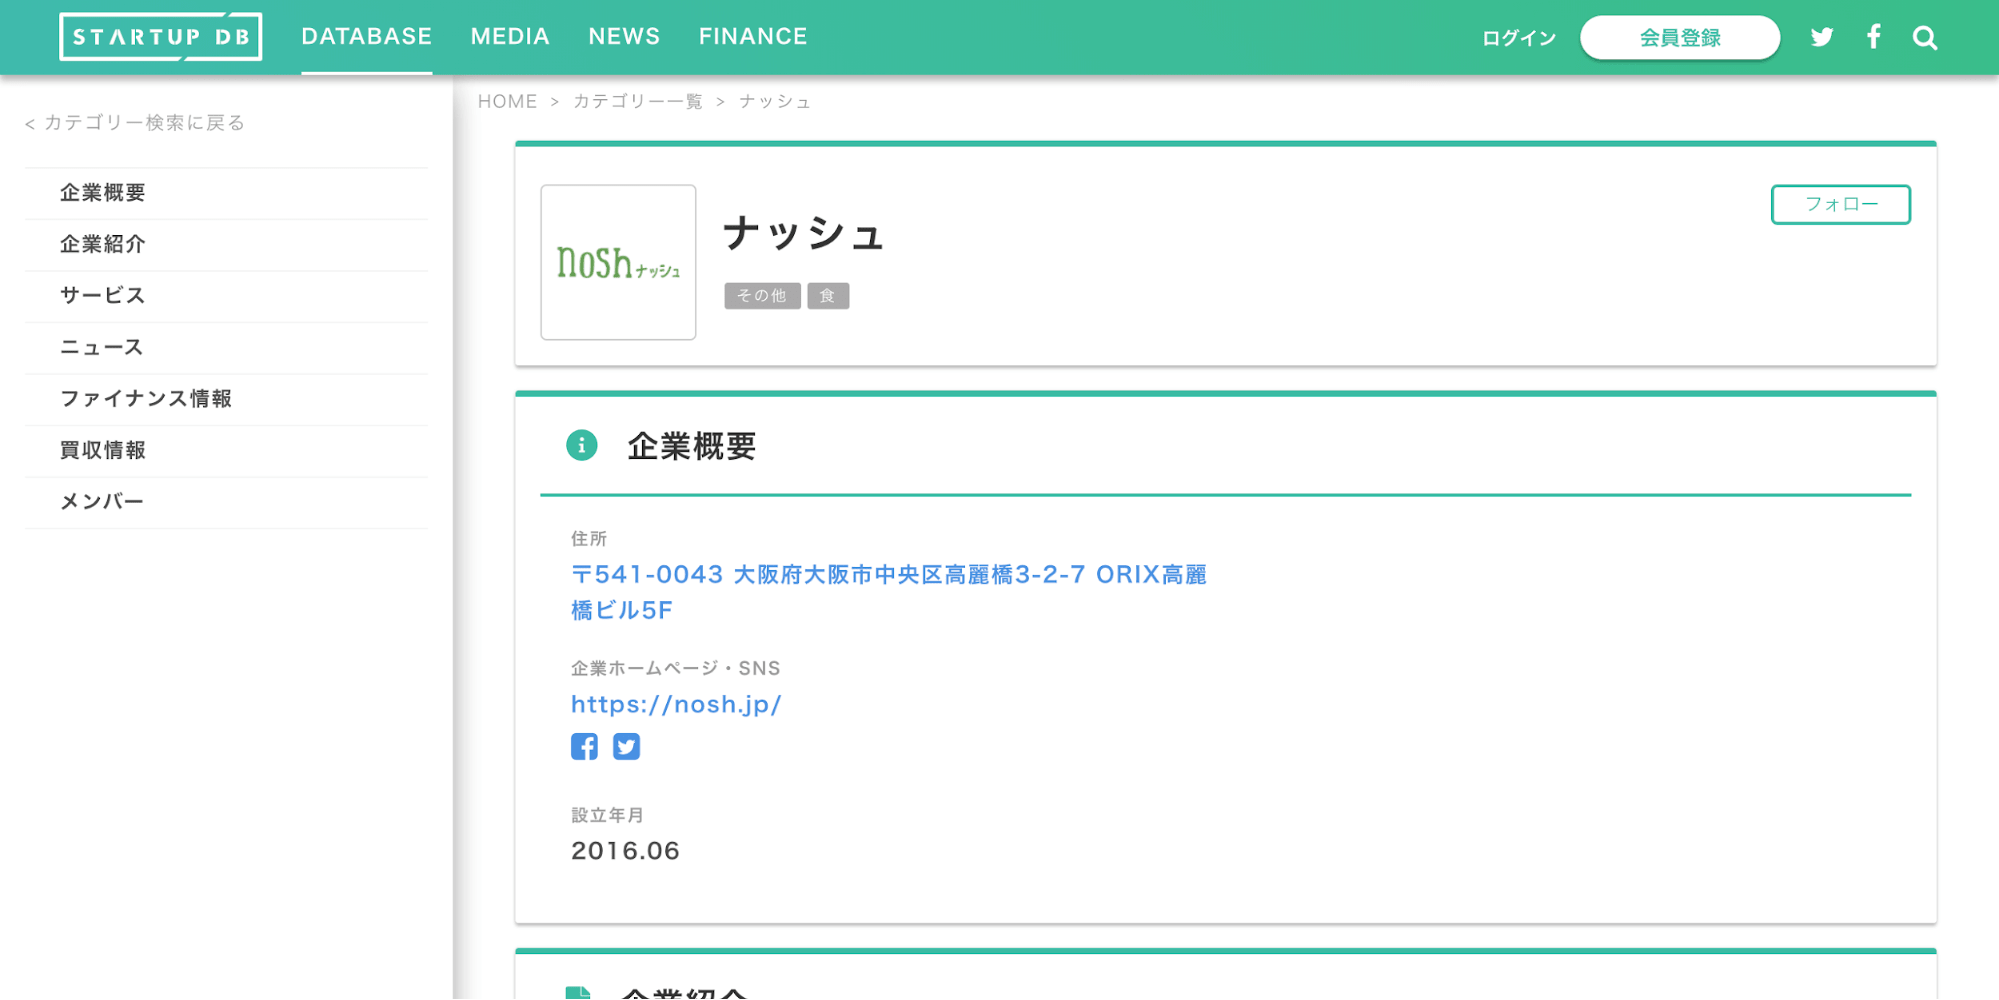
Task: Click ナッシュ in the breadcrumb
Action: 775,101
